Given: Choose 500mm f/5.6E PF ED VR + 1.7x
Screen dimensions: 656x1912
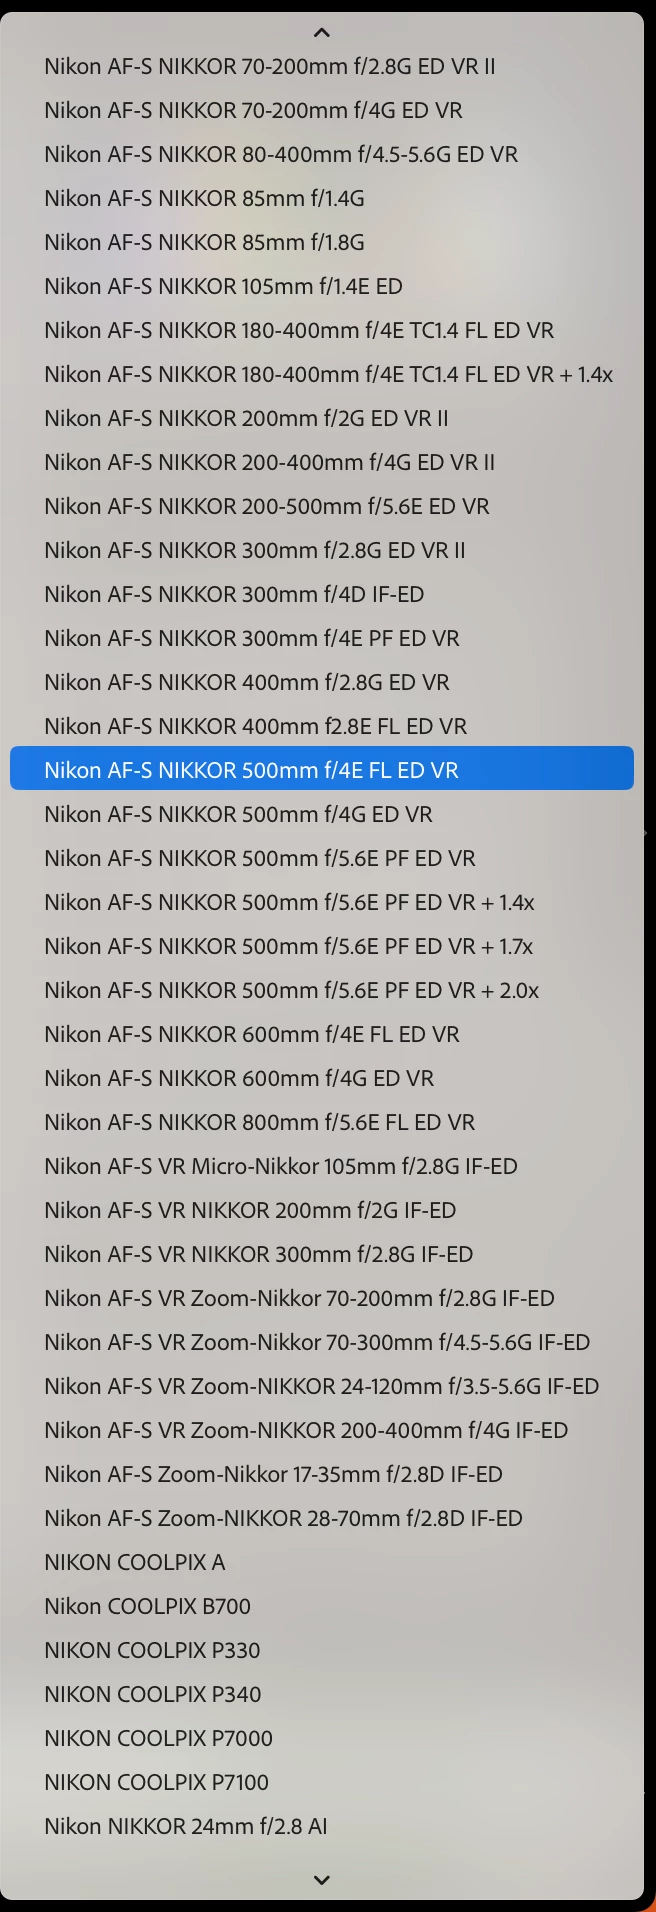Looking at the screenshot, I should point(322,946).
